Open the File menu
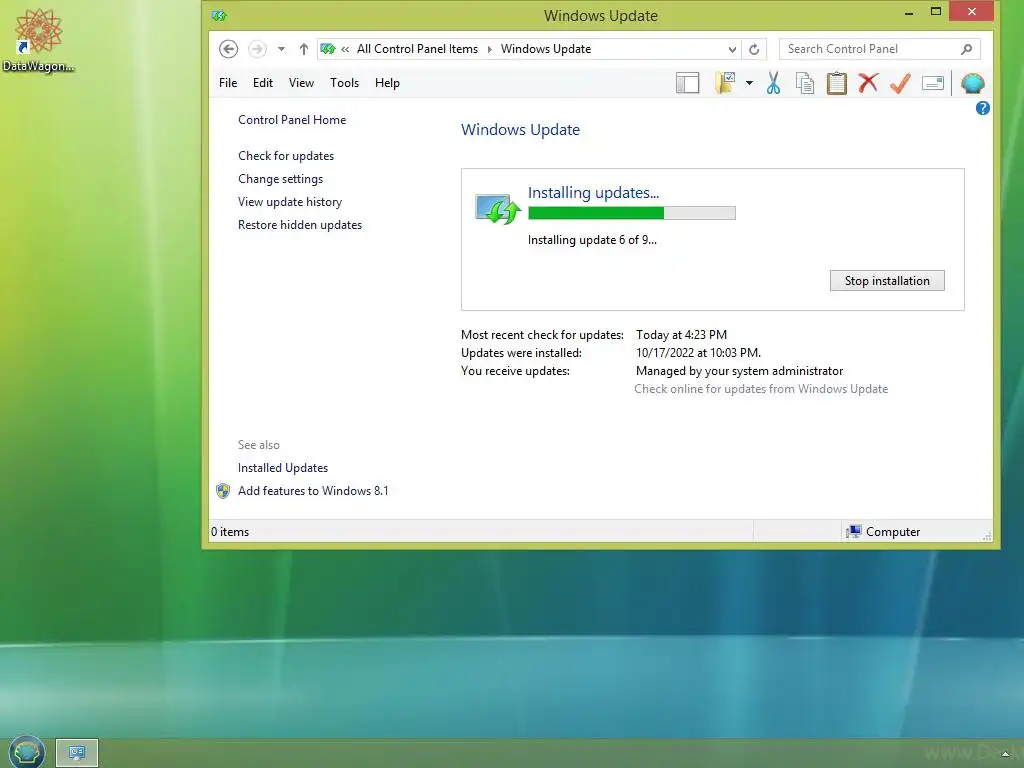Viewport: 1024px width, 768px height. tap(228, 83)
